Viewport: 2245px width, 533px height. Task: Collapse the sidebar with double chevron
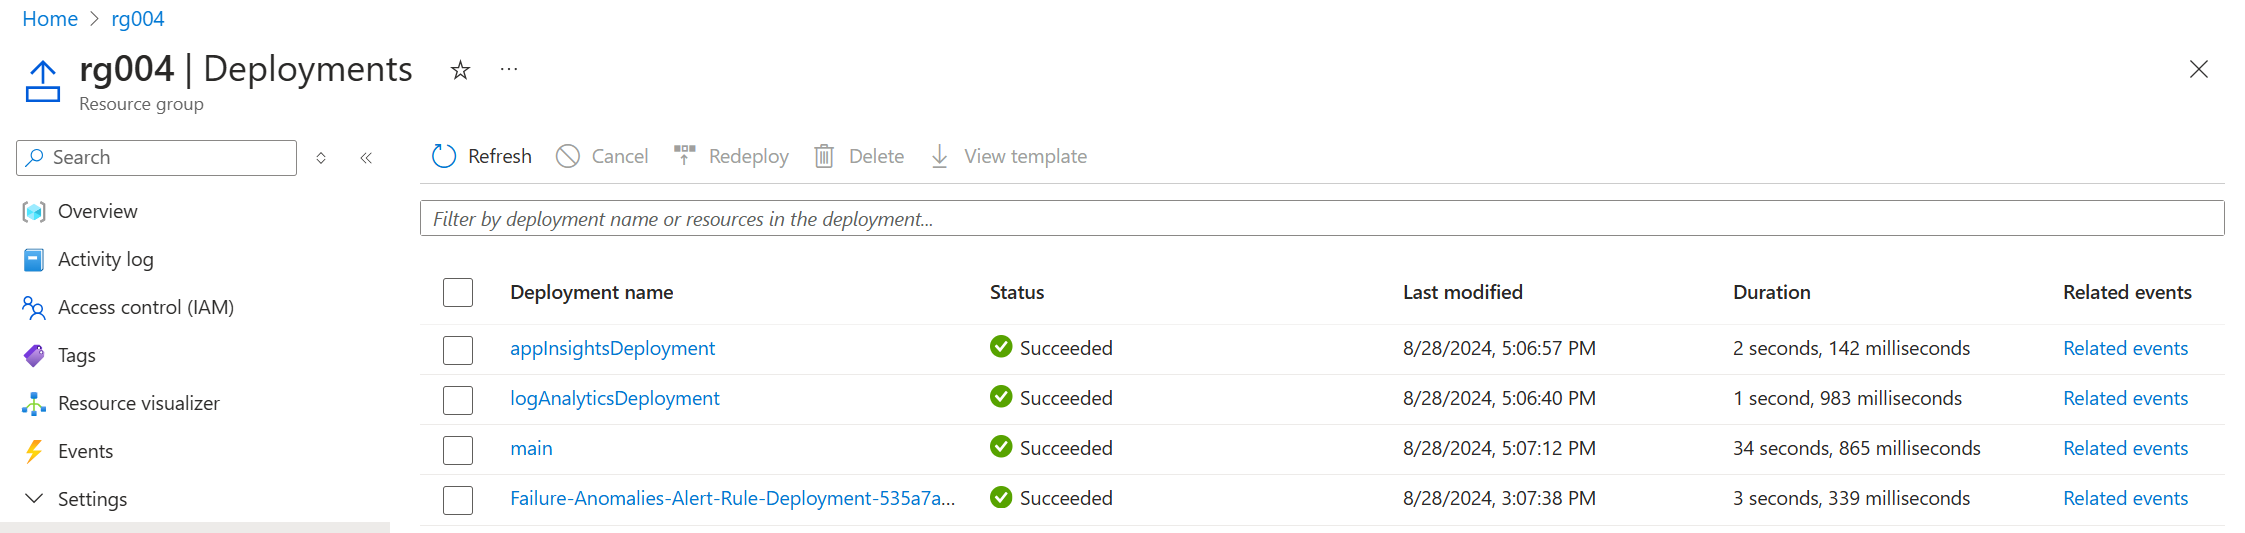366,158
